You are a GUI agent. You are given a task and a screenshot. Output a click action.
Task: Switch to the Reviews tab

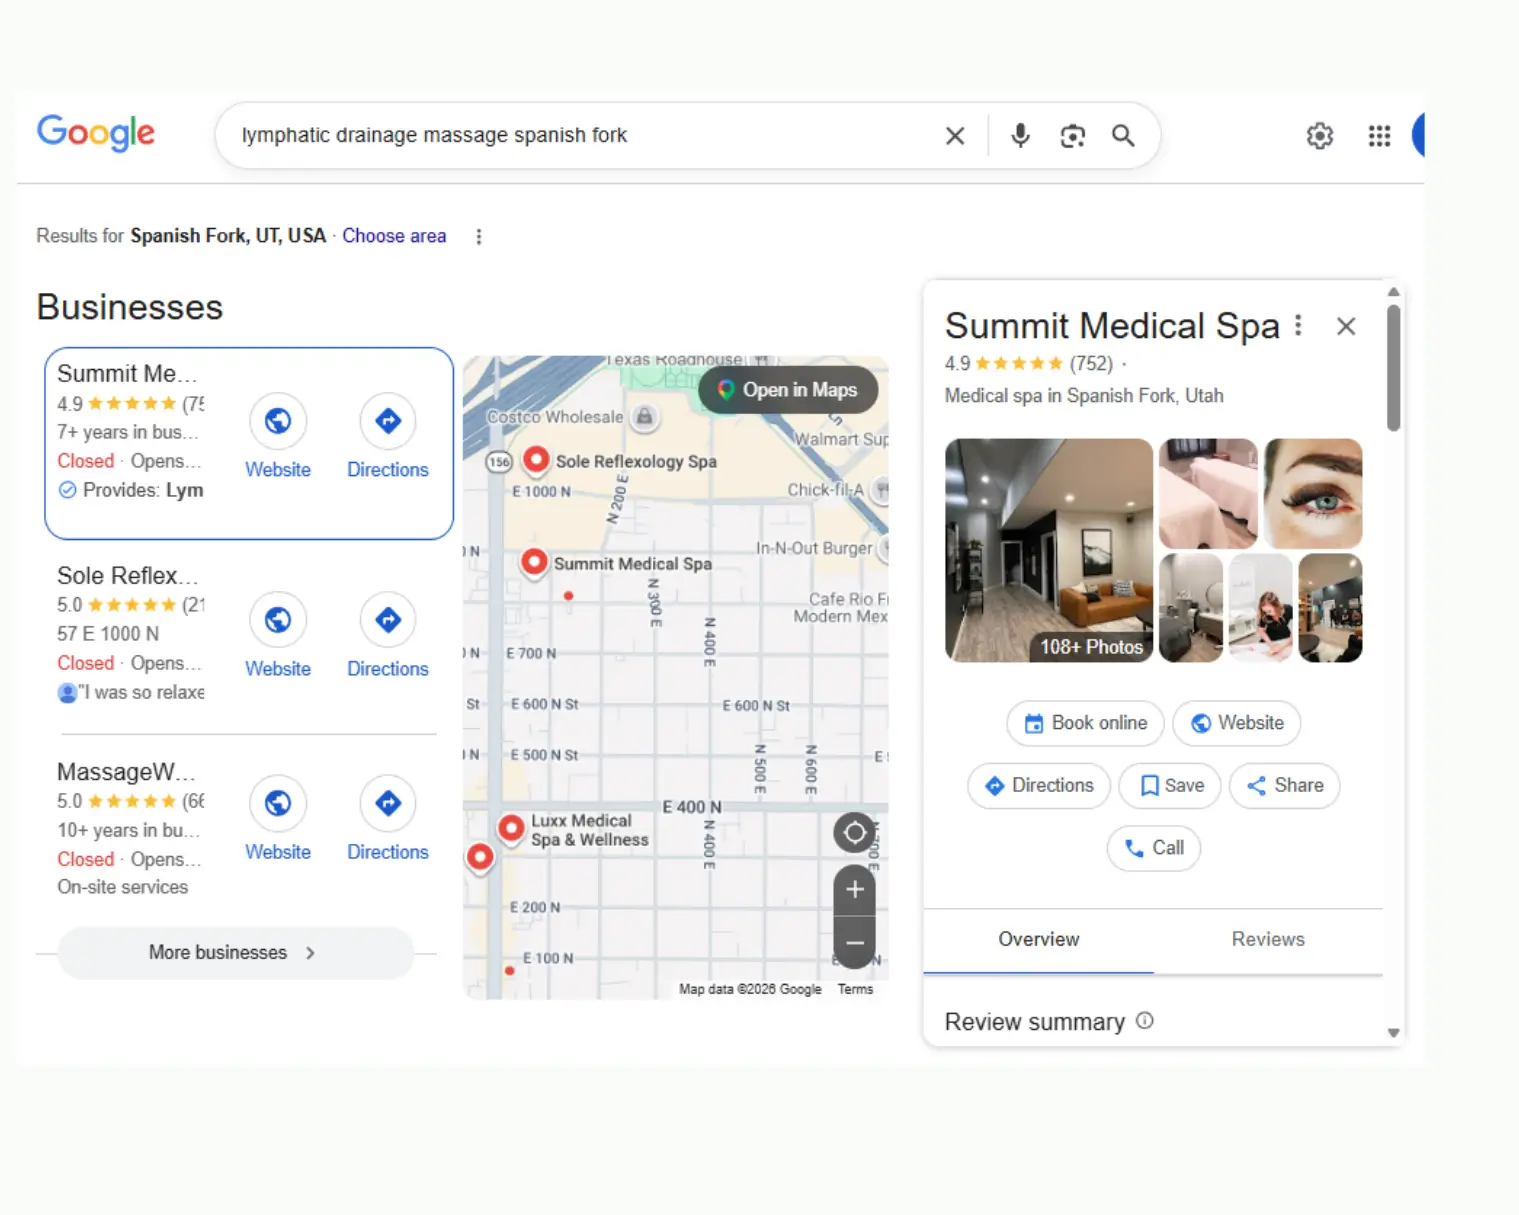pos(1267,939)
